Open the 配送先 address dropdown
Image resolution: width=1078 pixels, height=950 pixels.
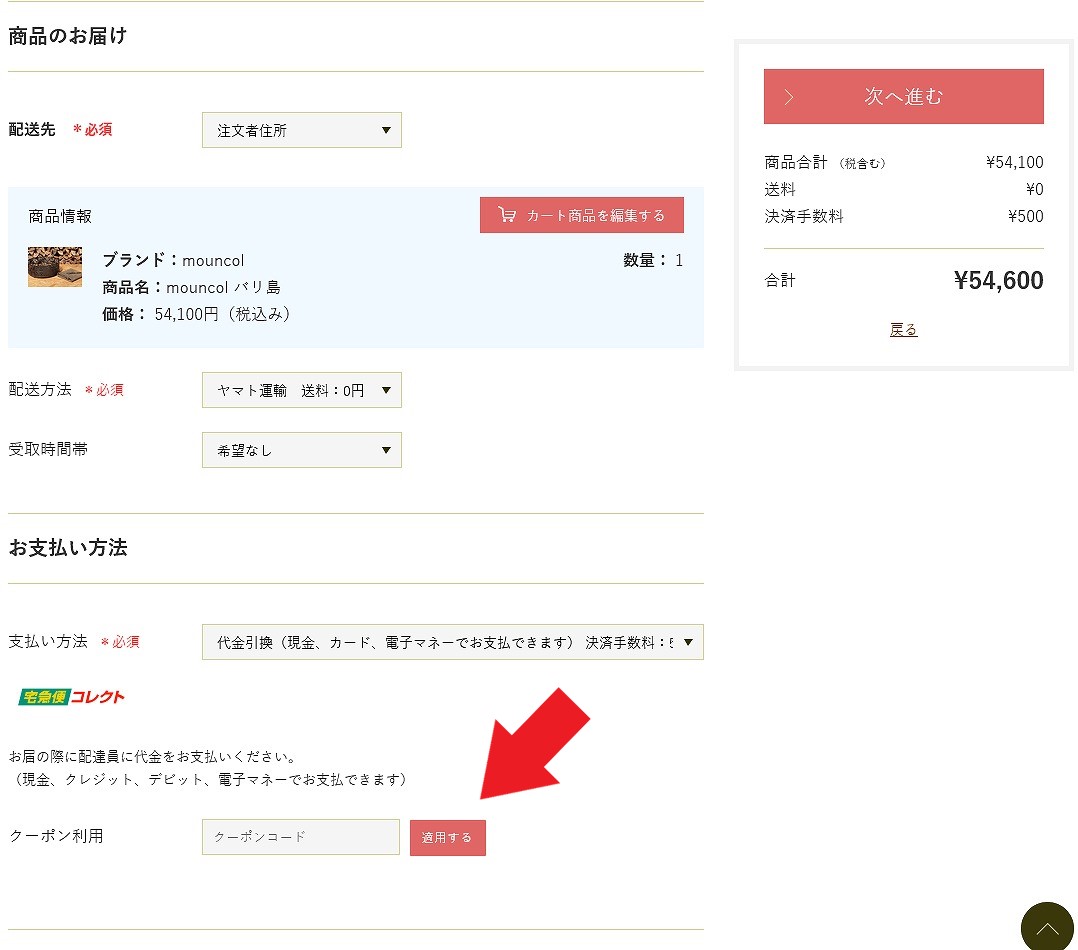tap(301, 130)
